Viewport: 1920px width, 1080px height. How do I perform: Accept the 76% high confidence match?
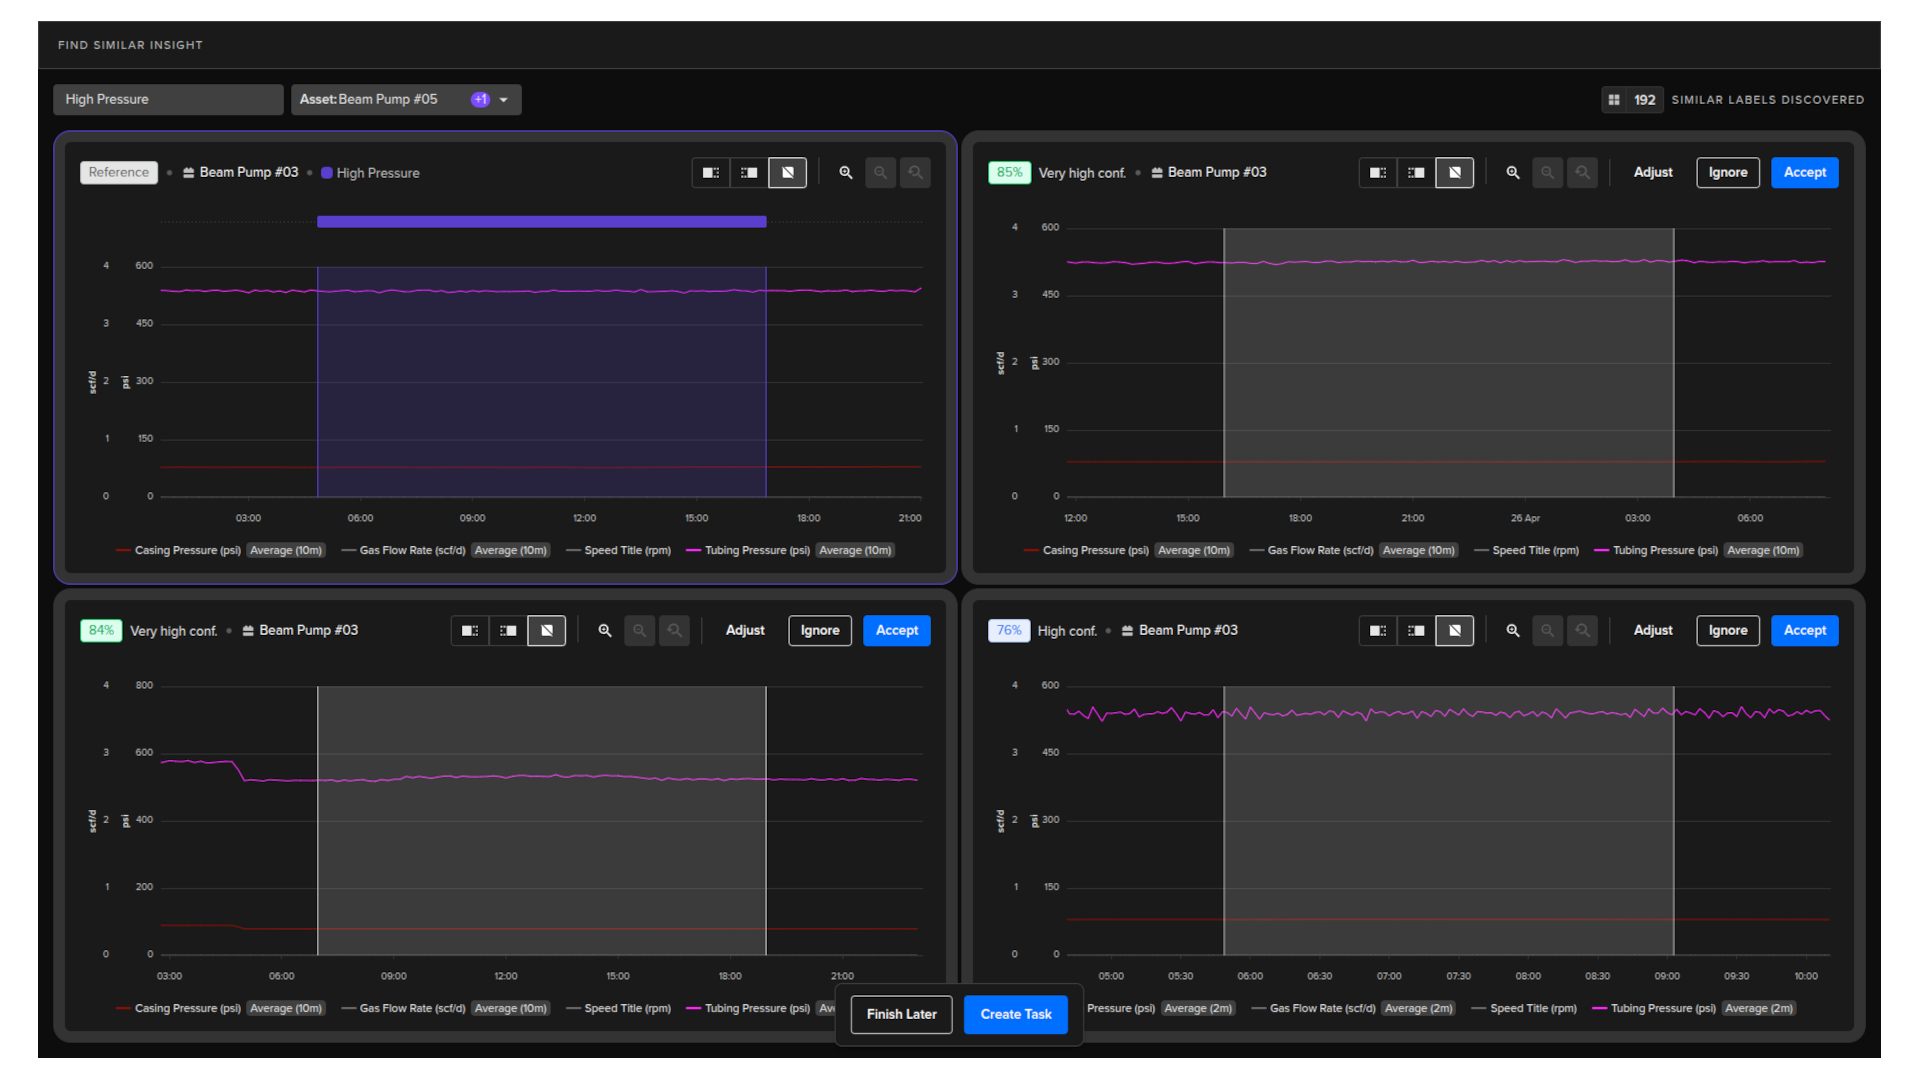1805,631
